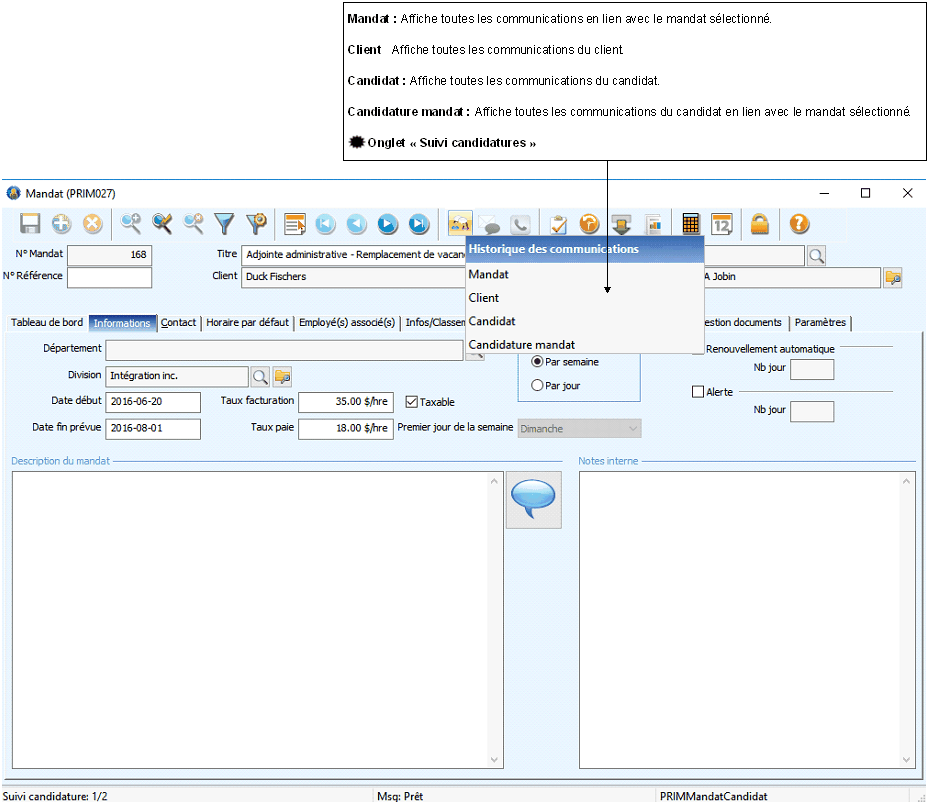Image resolution: width=929 pixels, height=804 pixels.
Task: Open the calendar icon in toolbar
Action: pos(722,224)
